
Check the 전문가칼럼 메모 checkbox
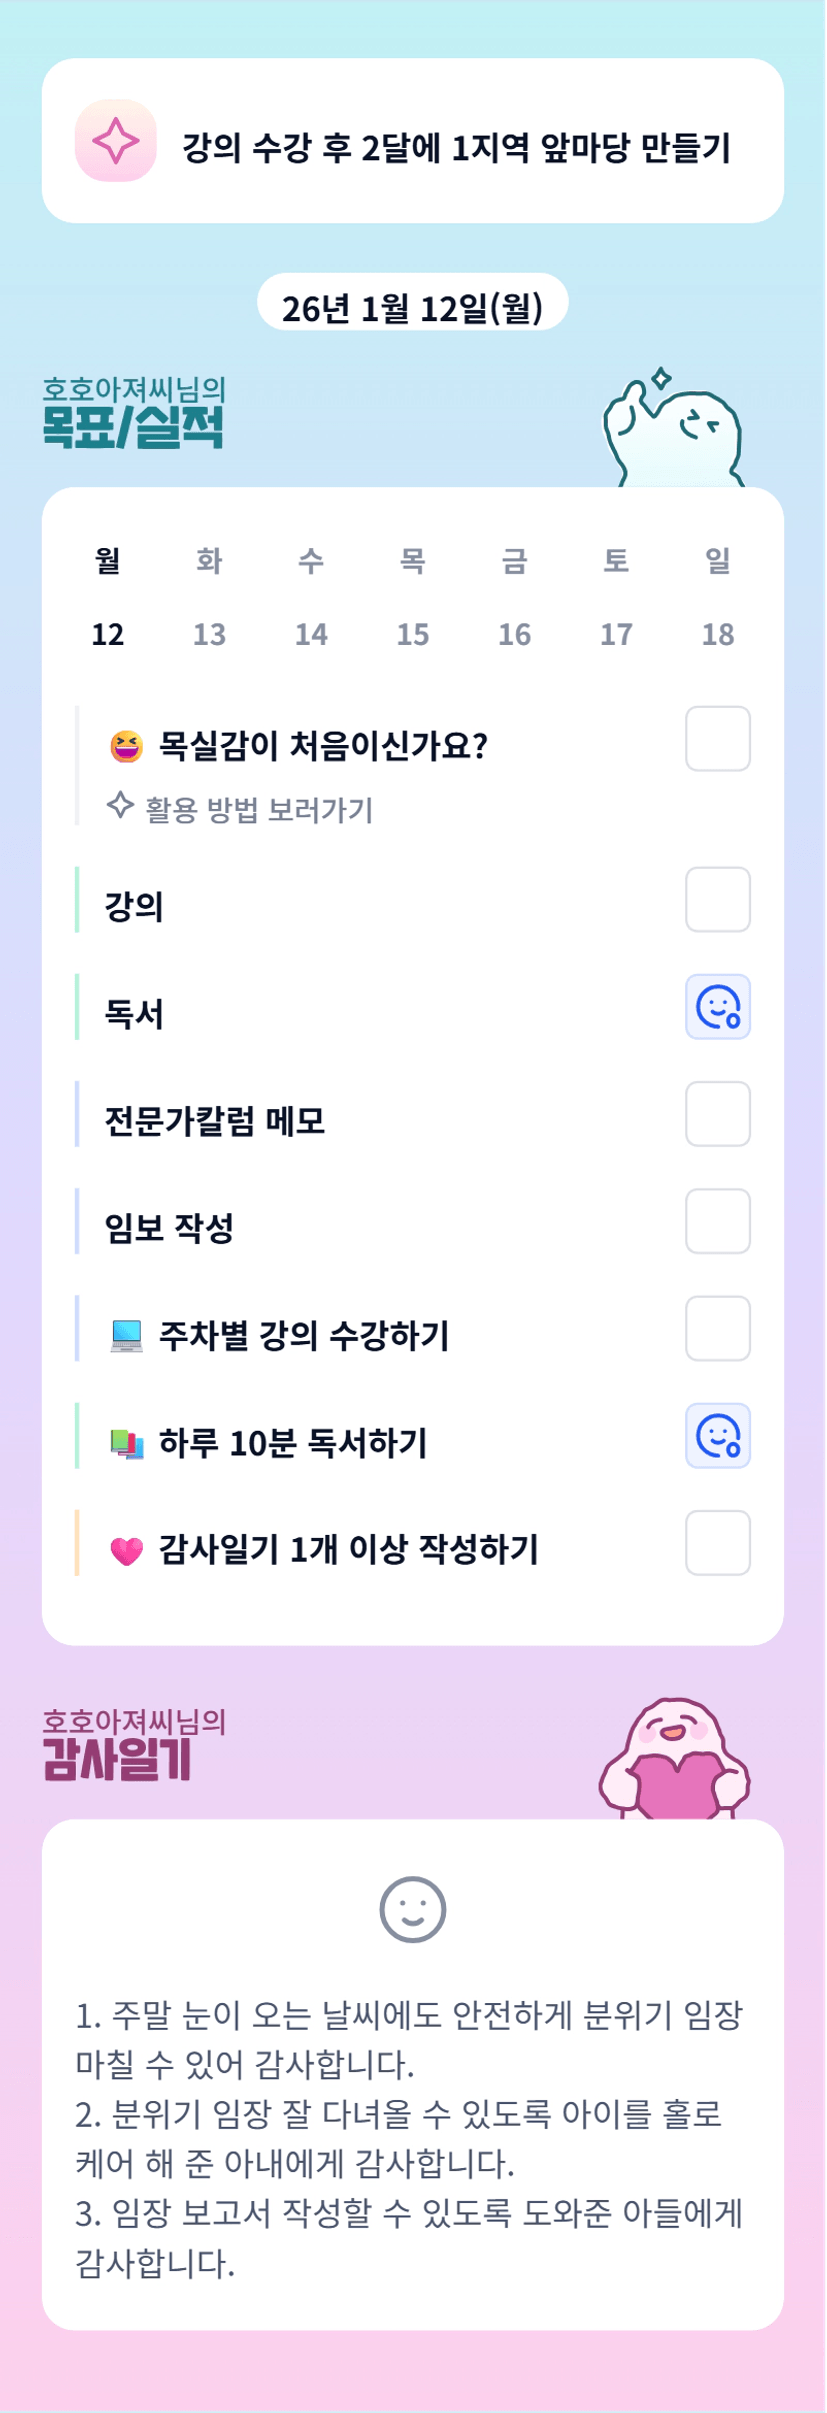[717, 1114]
